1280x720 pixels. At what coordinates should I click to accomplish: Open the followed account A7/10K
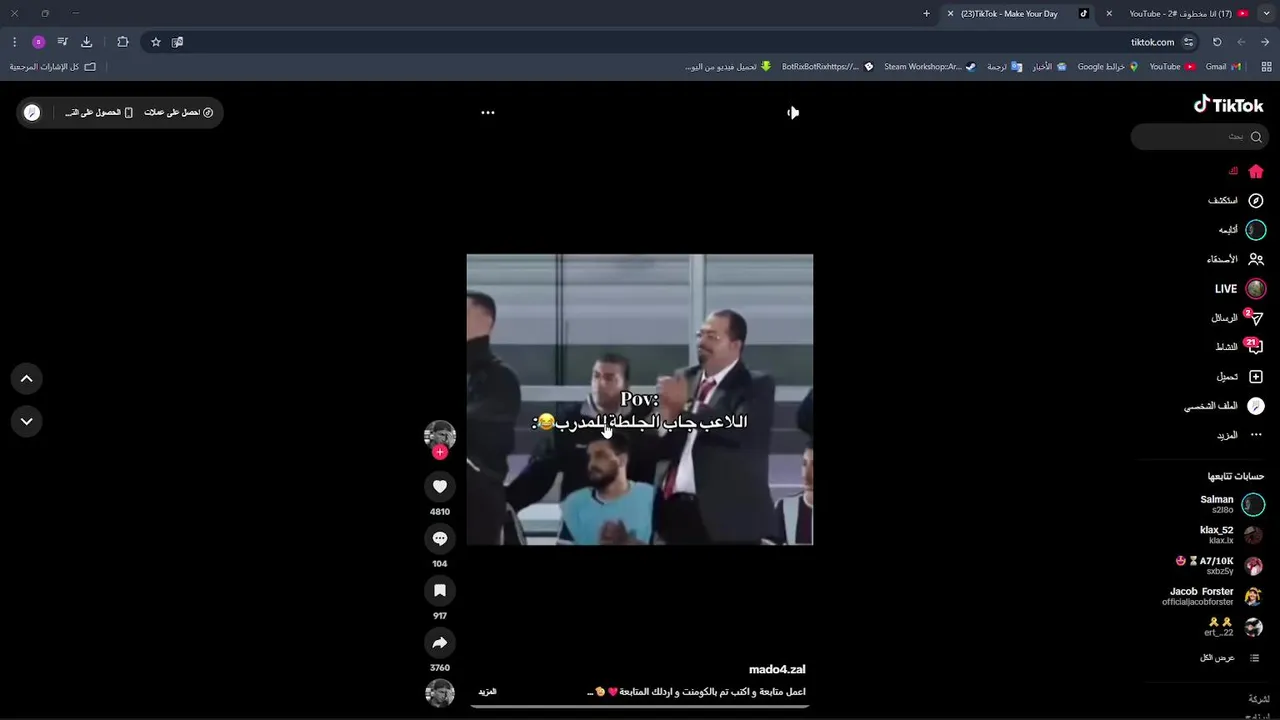click(1220, 566)
